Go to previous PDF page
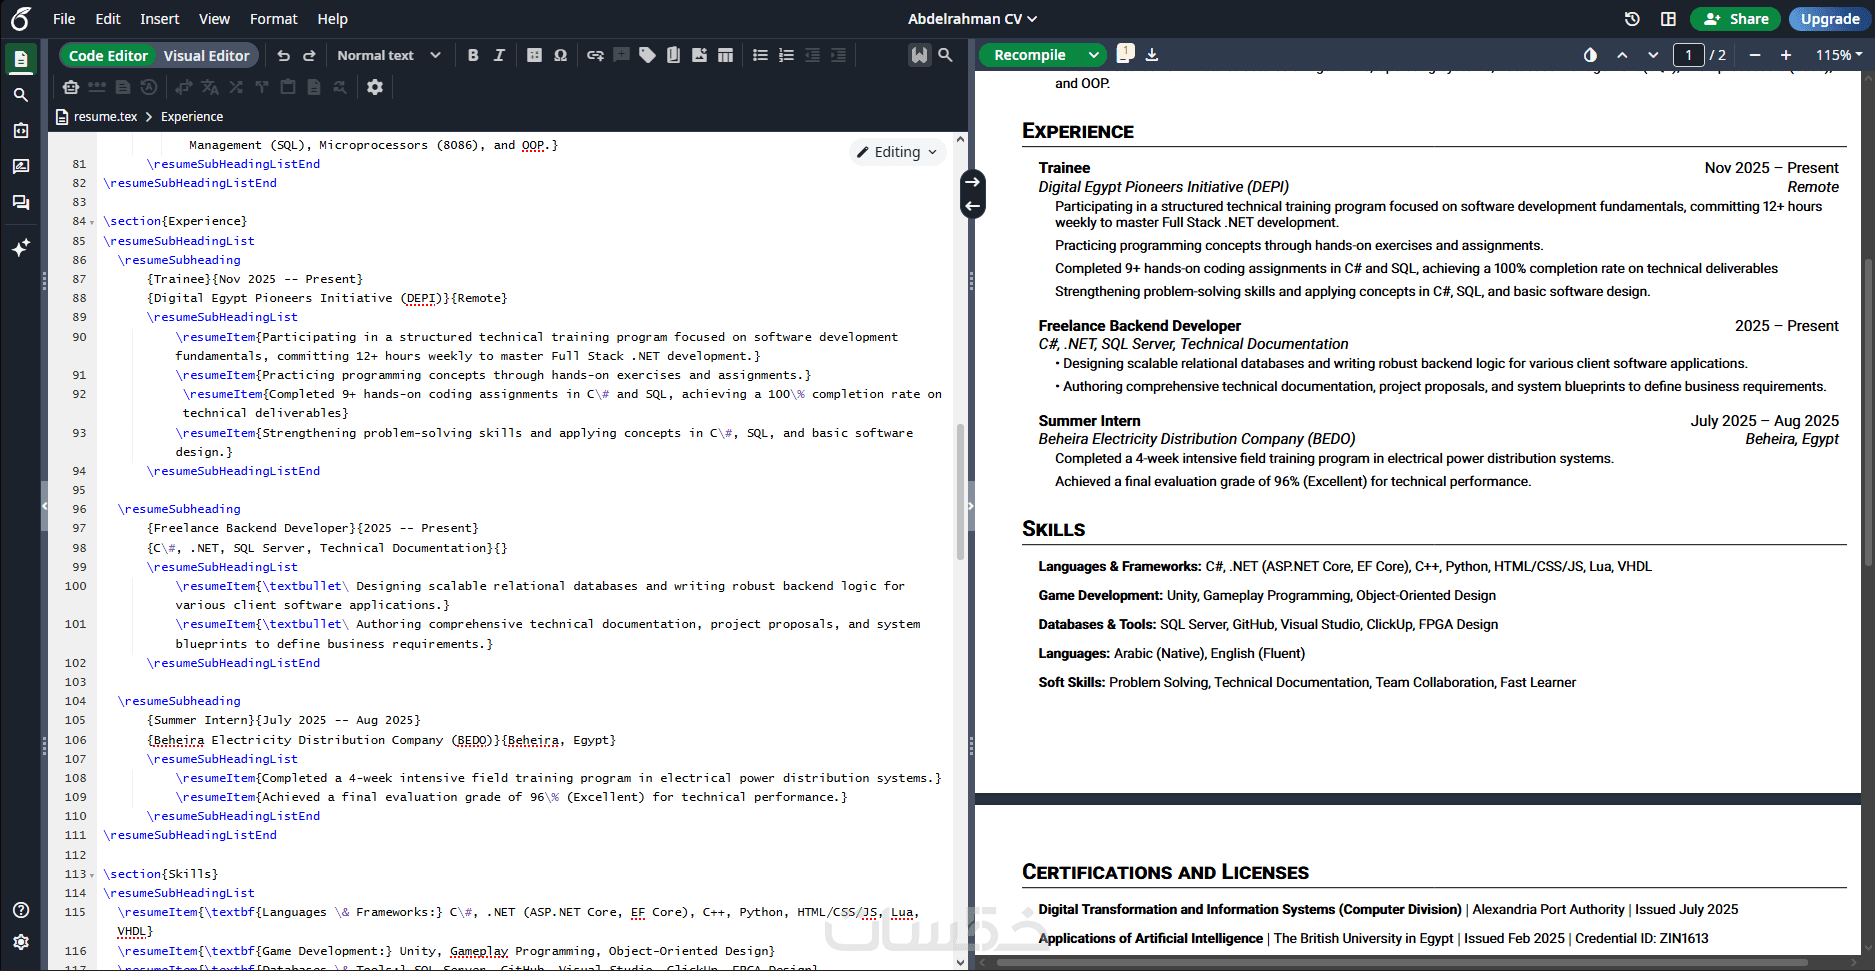Image resolution: width=1875 pixels, height=971 pixels. 1622,55
